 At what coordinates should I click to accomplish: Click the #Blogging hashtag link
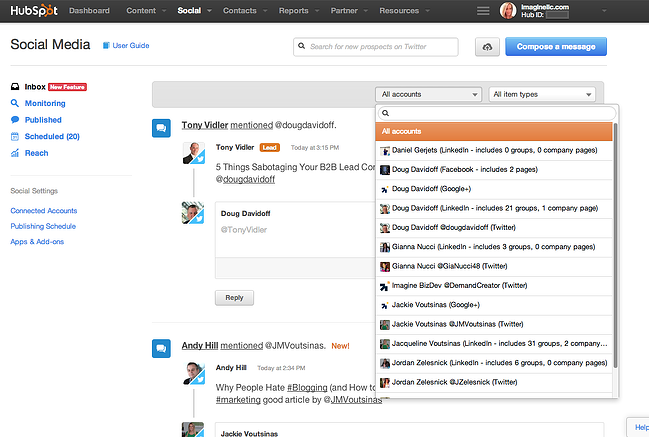tap(307, 388)
